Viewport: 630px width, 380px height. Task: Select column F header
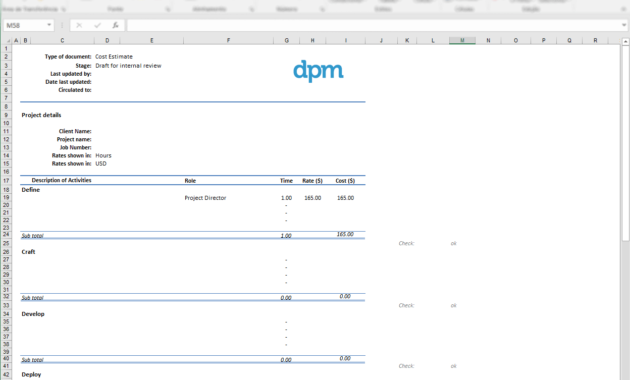[x=228, y=41]
